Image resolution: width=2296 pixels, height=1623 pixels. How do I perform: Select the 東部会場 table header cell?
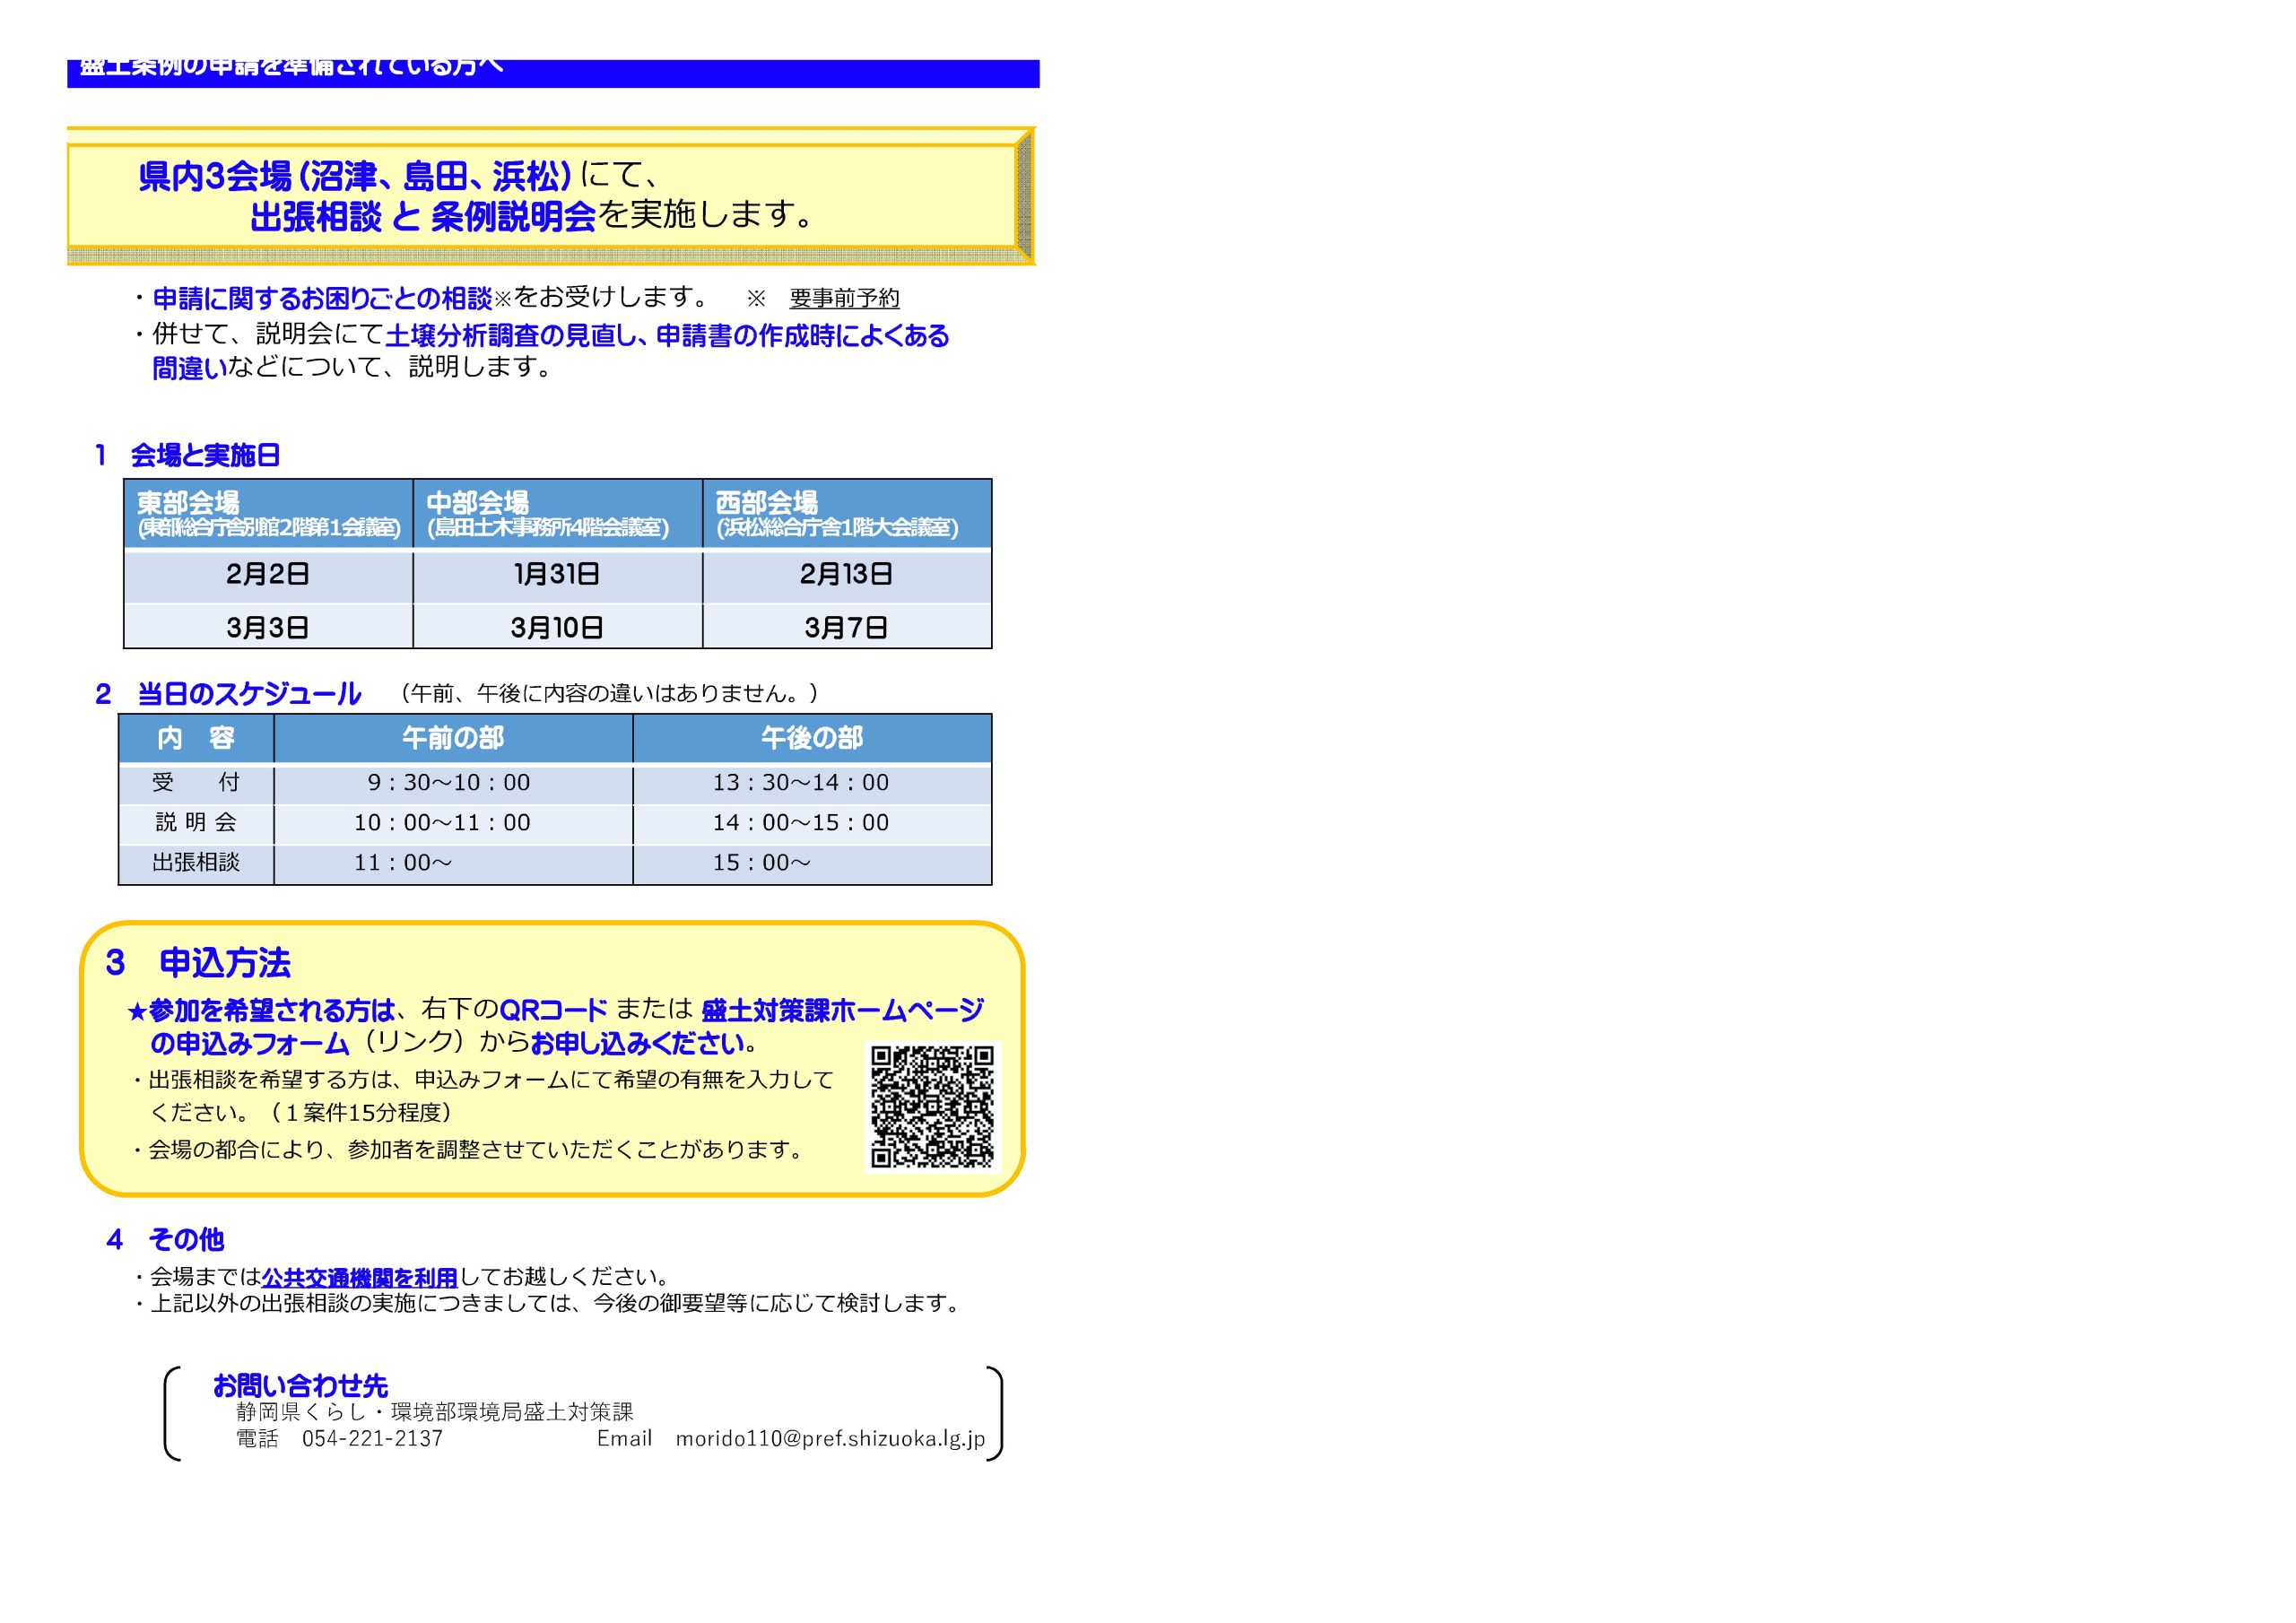click(268, 513)
